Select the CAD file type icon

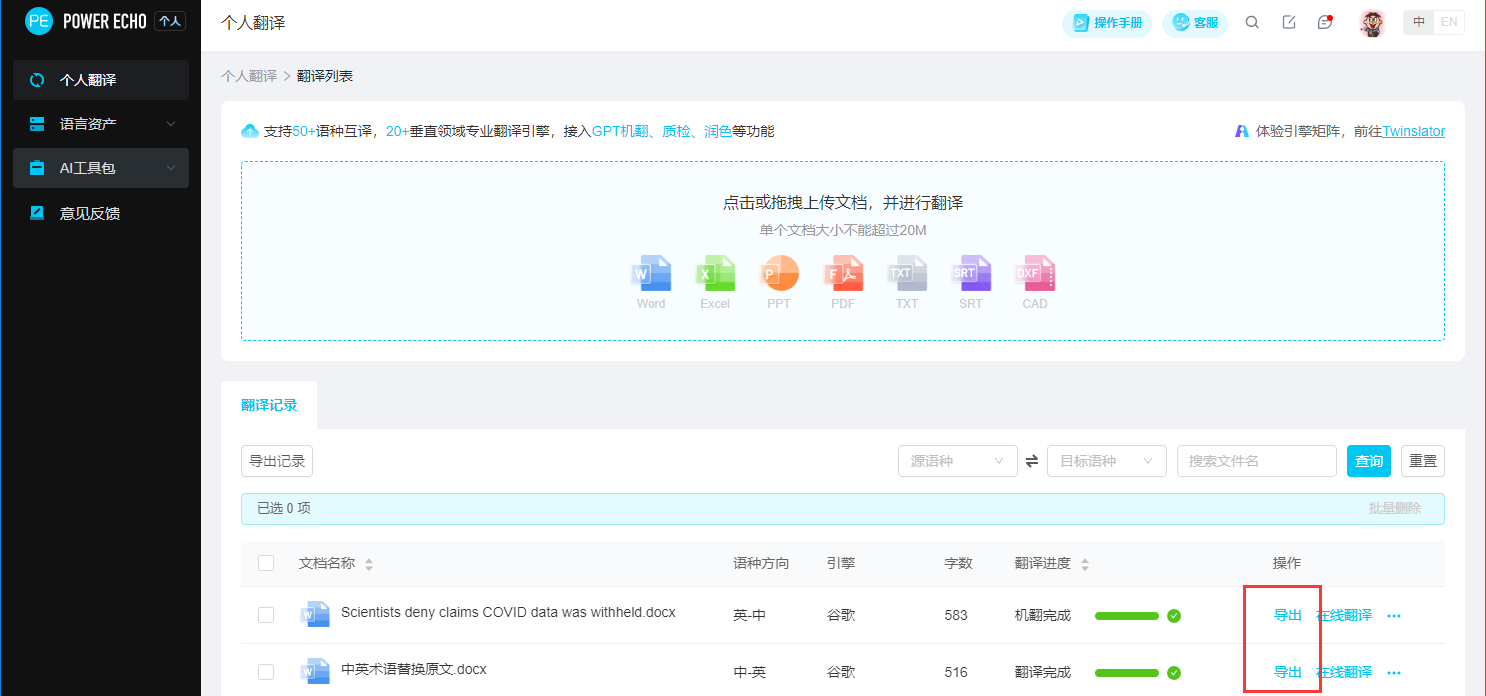(1035, 273)
